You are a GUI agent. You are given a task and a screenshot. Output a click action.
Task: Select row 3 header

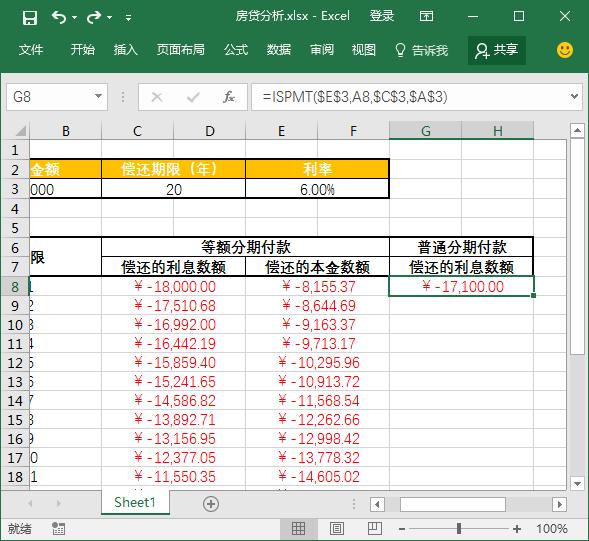tap(15, 189)
